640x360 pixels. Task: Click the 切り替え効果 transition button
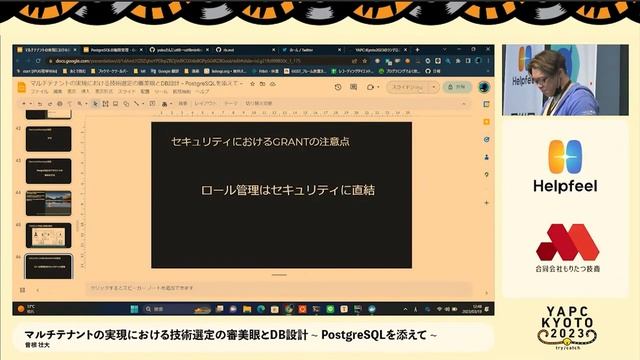(258, 104)
